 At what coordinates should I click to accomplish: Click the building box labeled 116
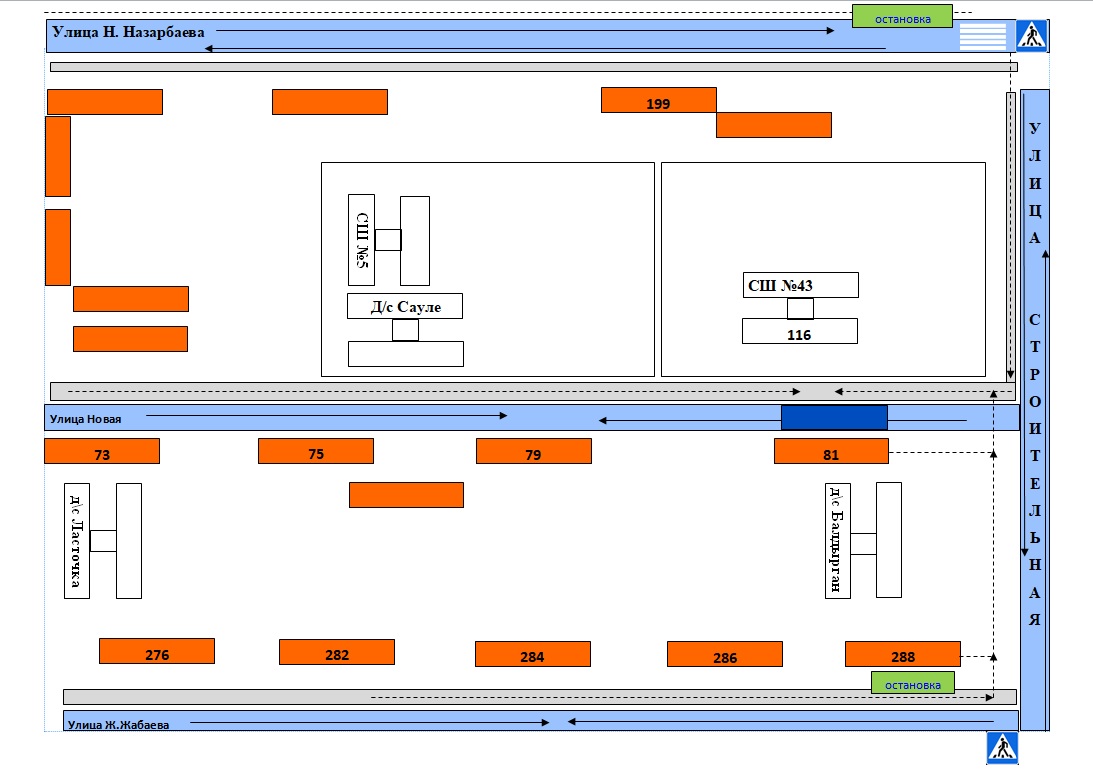800,331
